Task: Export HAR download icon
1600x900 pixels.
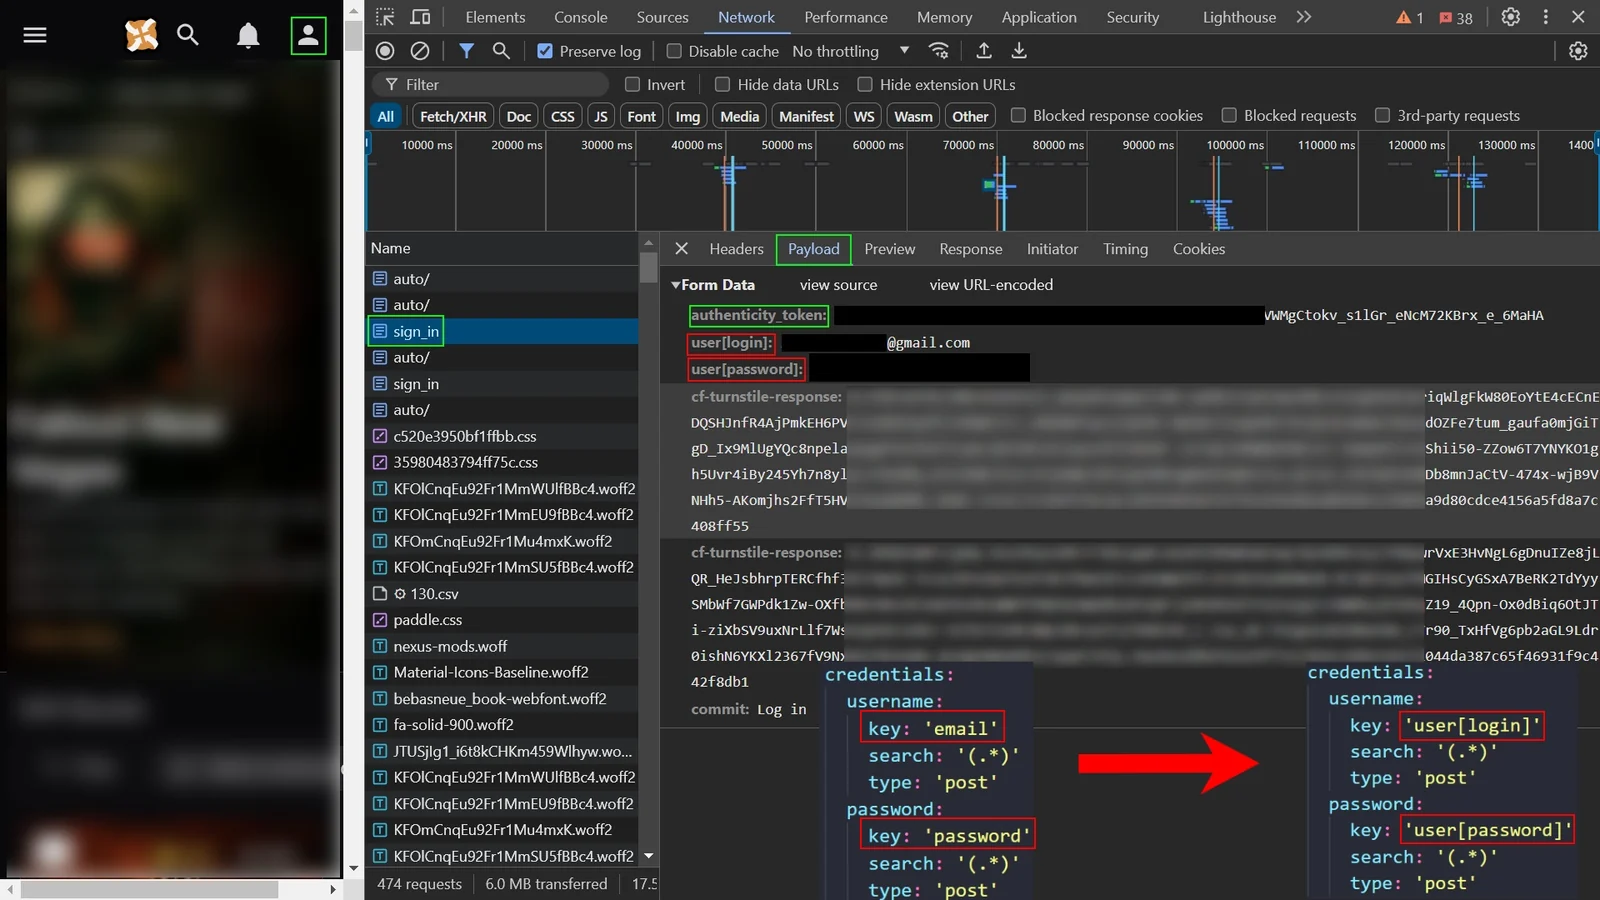Action: [1019, 51]
